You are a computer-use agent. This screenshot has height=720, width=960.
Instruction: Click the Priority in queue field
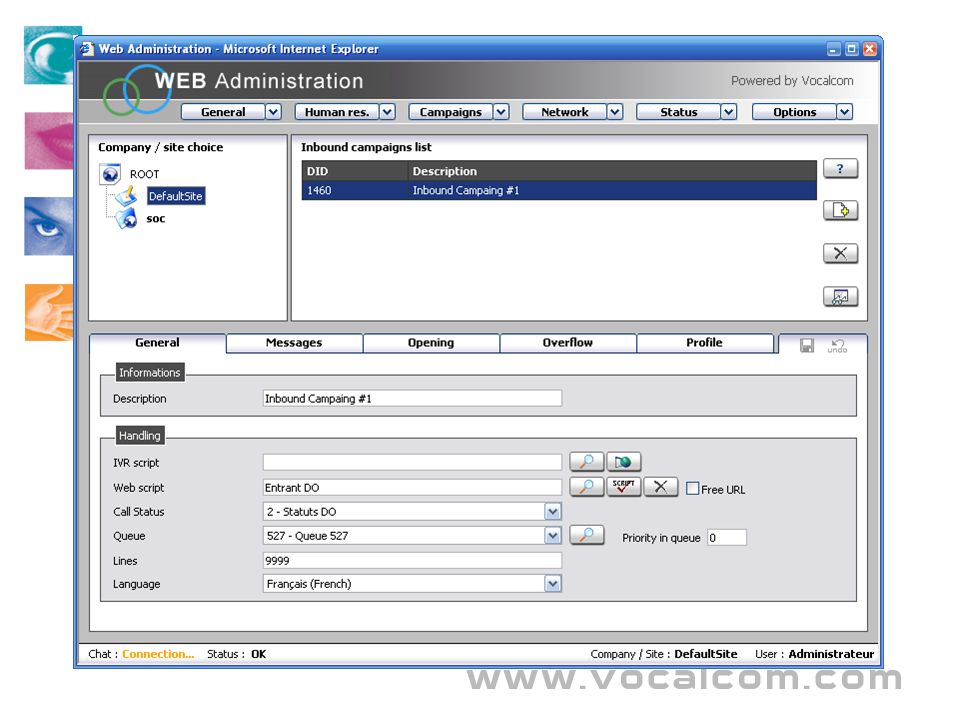[727, 538]
